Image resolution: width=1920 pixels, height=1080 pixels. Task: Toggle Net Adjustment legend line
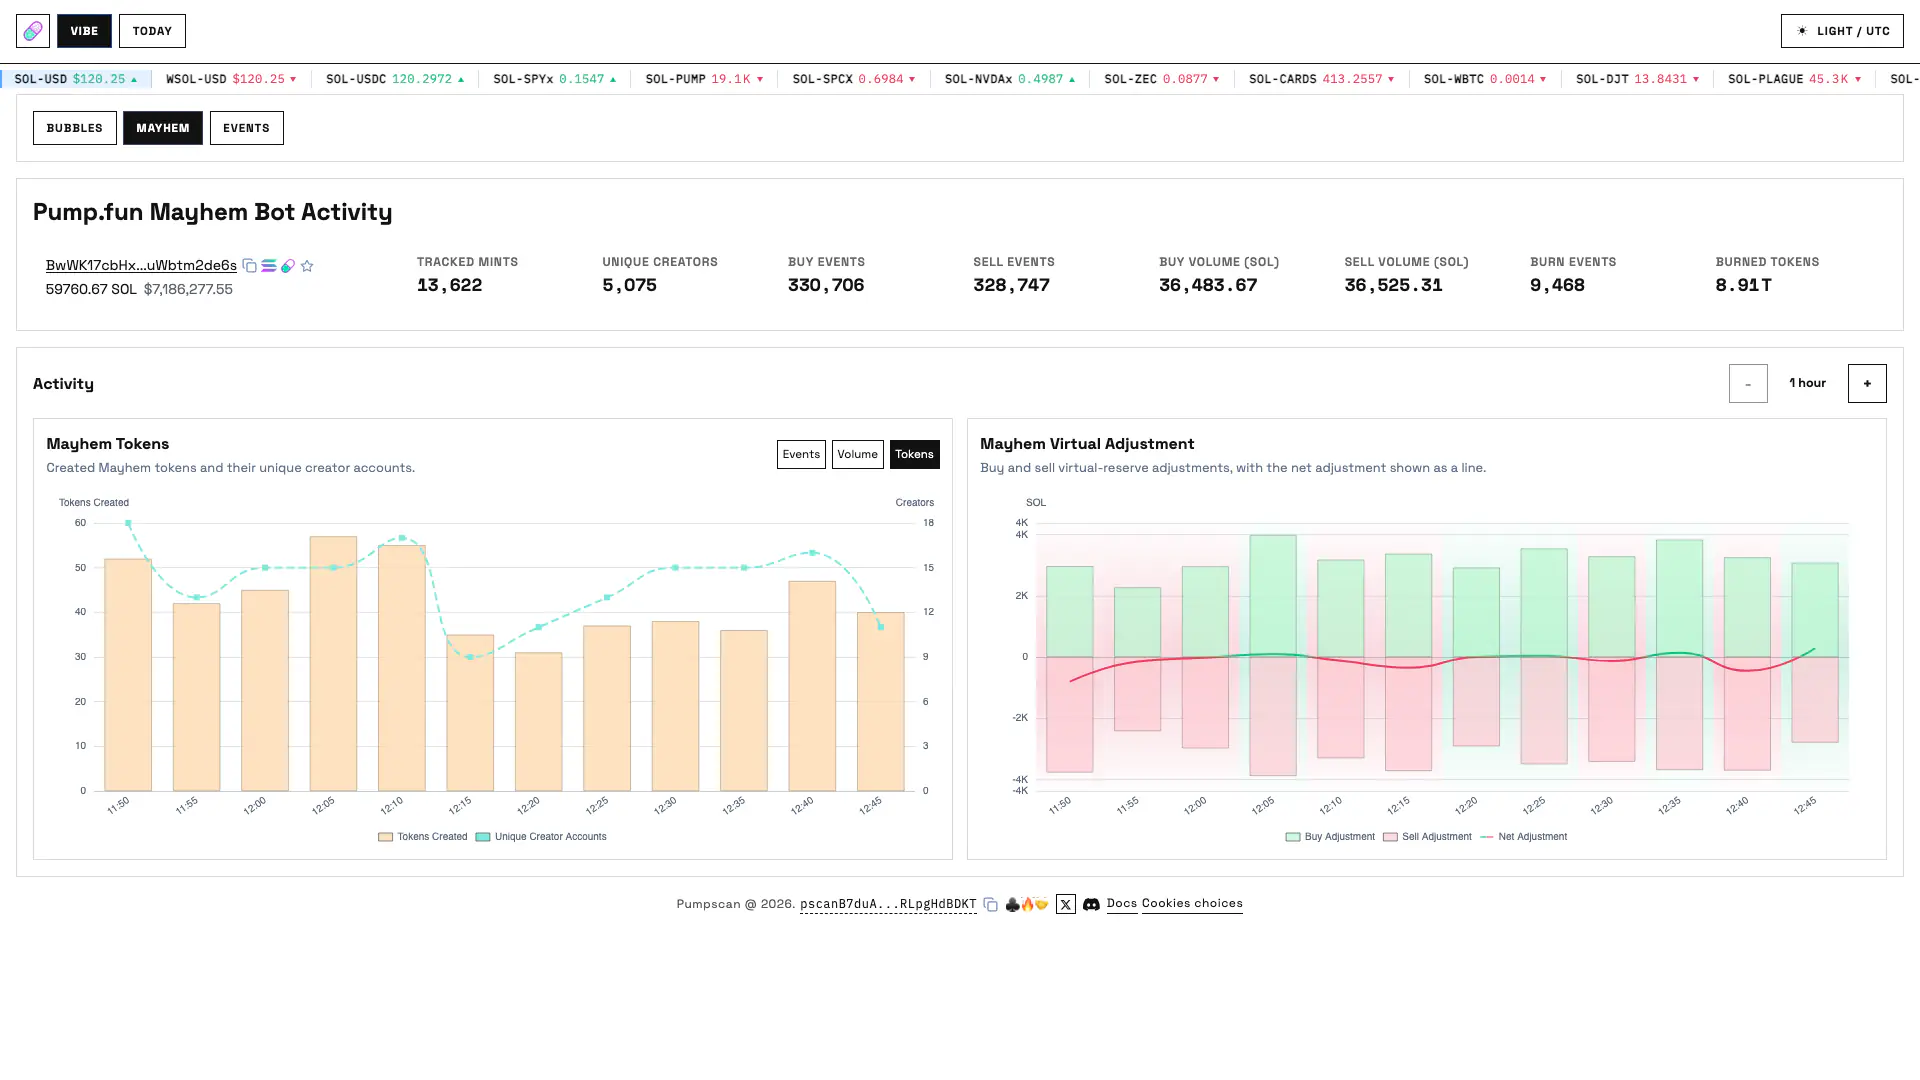1523,837
